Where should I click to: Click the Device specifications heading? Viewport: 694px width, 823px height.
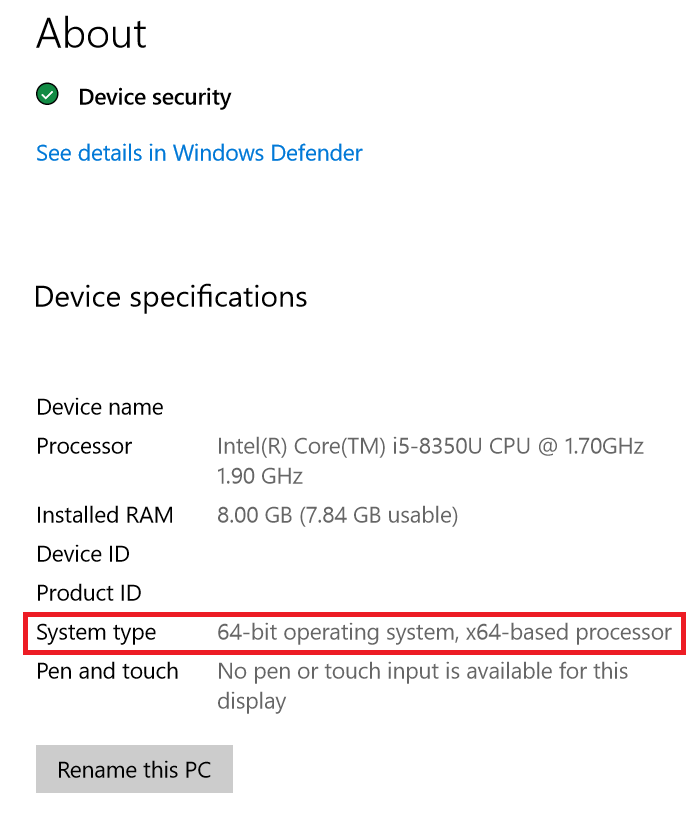(x=171, y=297)
